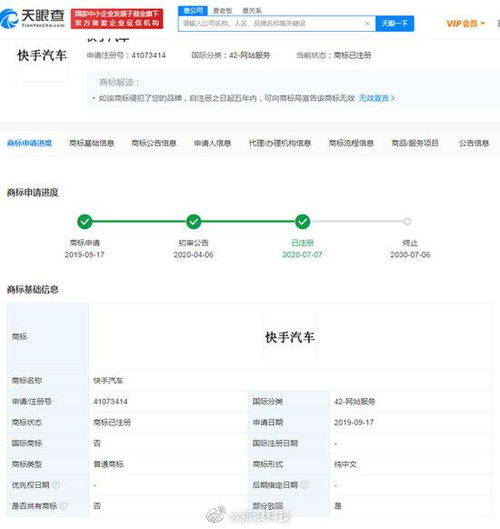Click the 商标已注册 status cell in table
The width and height of the screenshot is (500, 529).
(112, 422)
